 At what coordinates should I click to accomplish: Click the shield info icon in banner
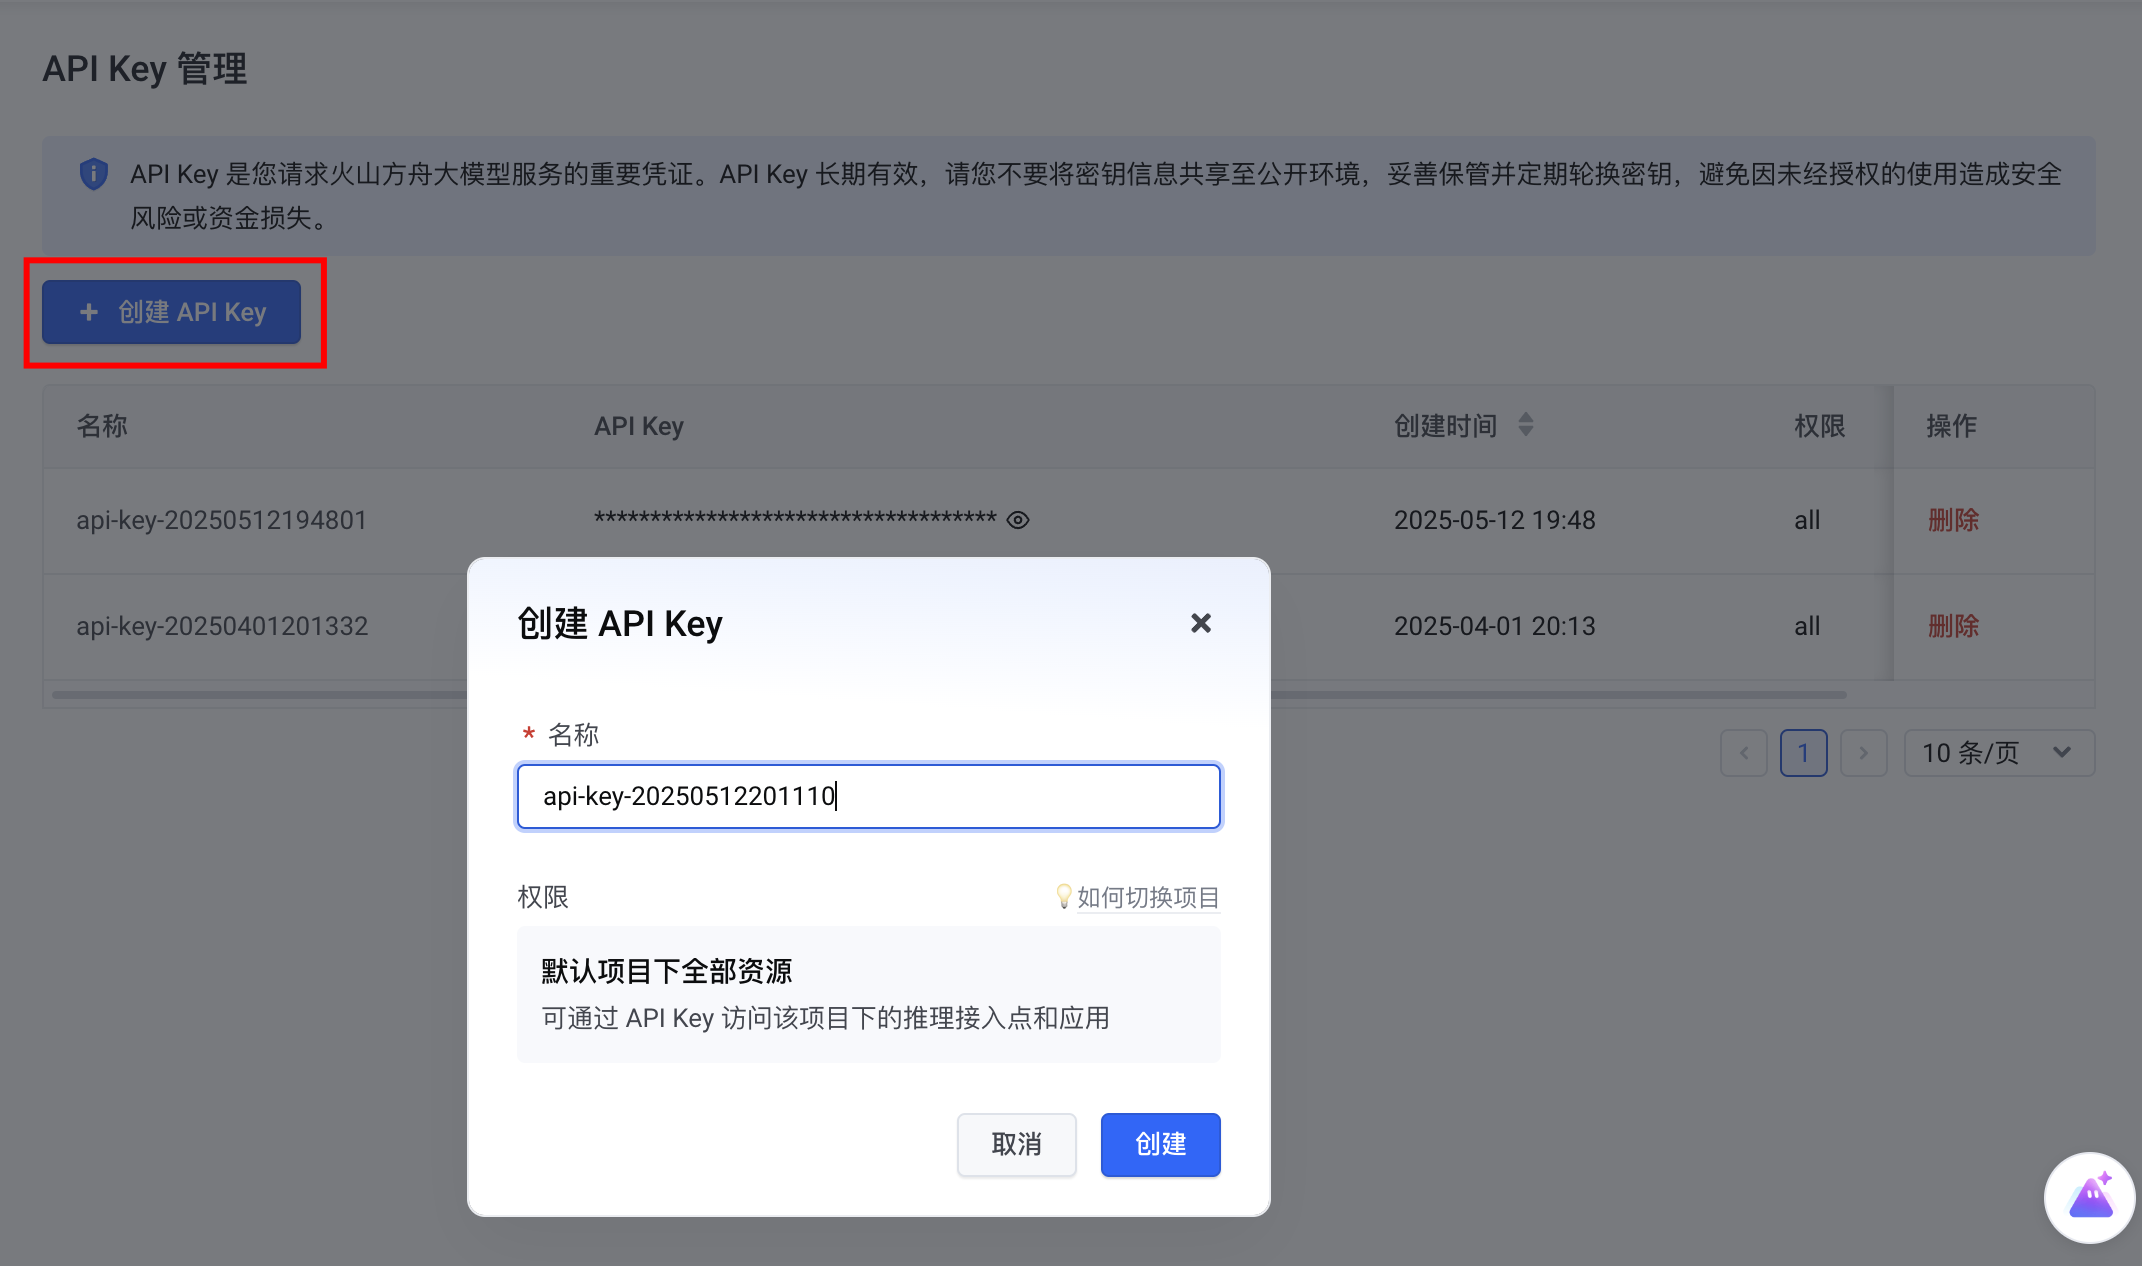(93, 174)
